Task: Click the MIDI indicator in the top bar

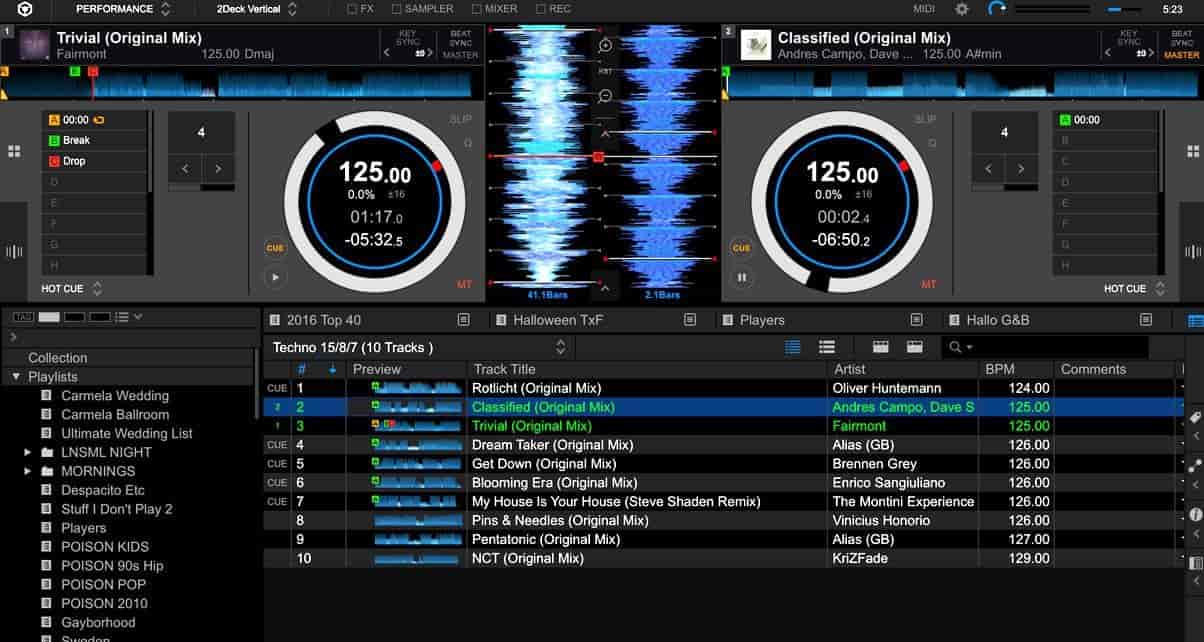Action: click(x=922, y=9)
